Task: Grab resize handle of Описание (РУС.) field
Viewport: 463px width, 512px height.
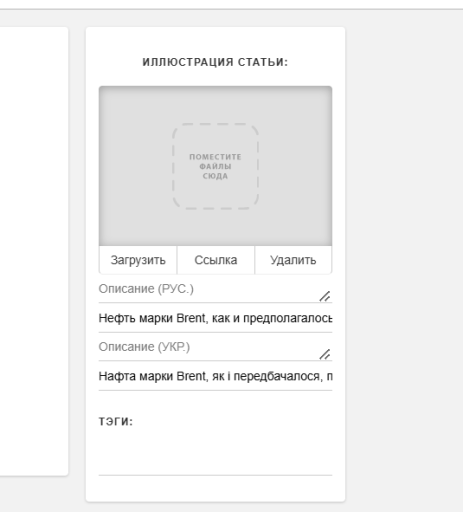Action: coord(325,296)
